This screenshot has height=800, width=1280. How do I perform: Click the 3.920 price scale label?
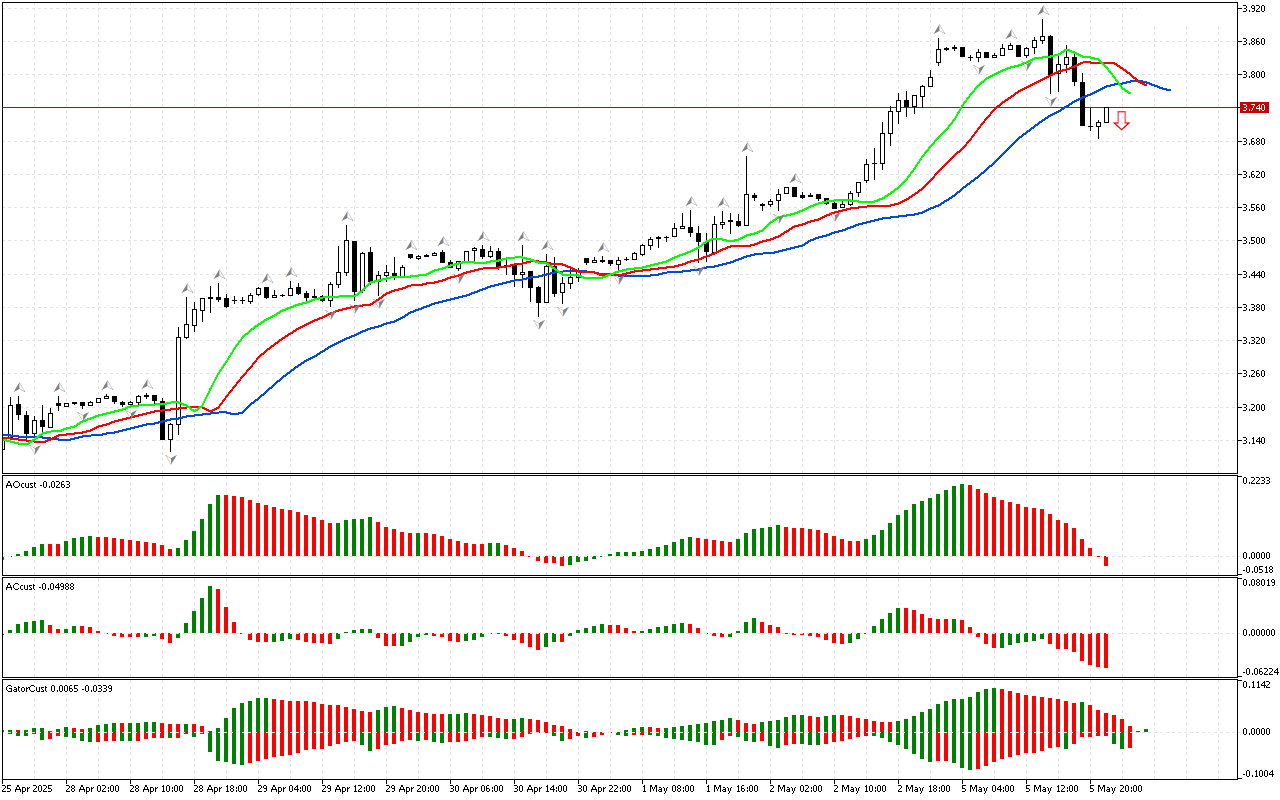(x=1253, y=8)
